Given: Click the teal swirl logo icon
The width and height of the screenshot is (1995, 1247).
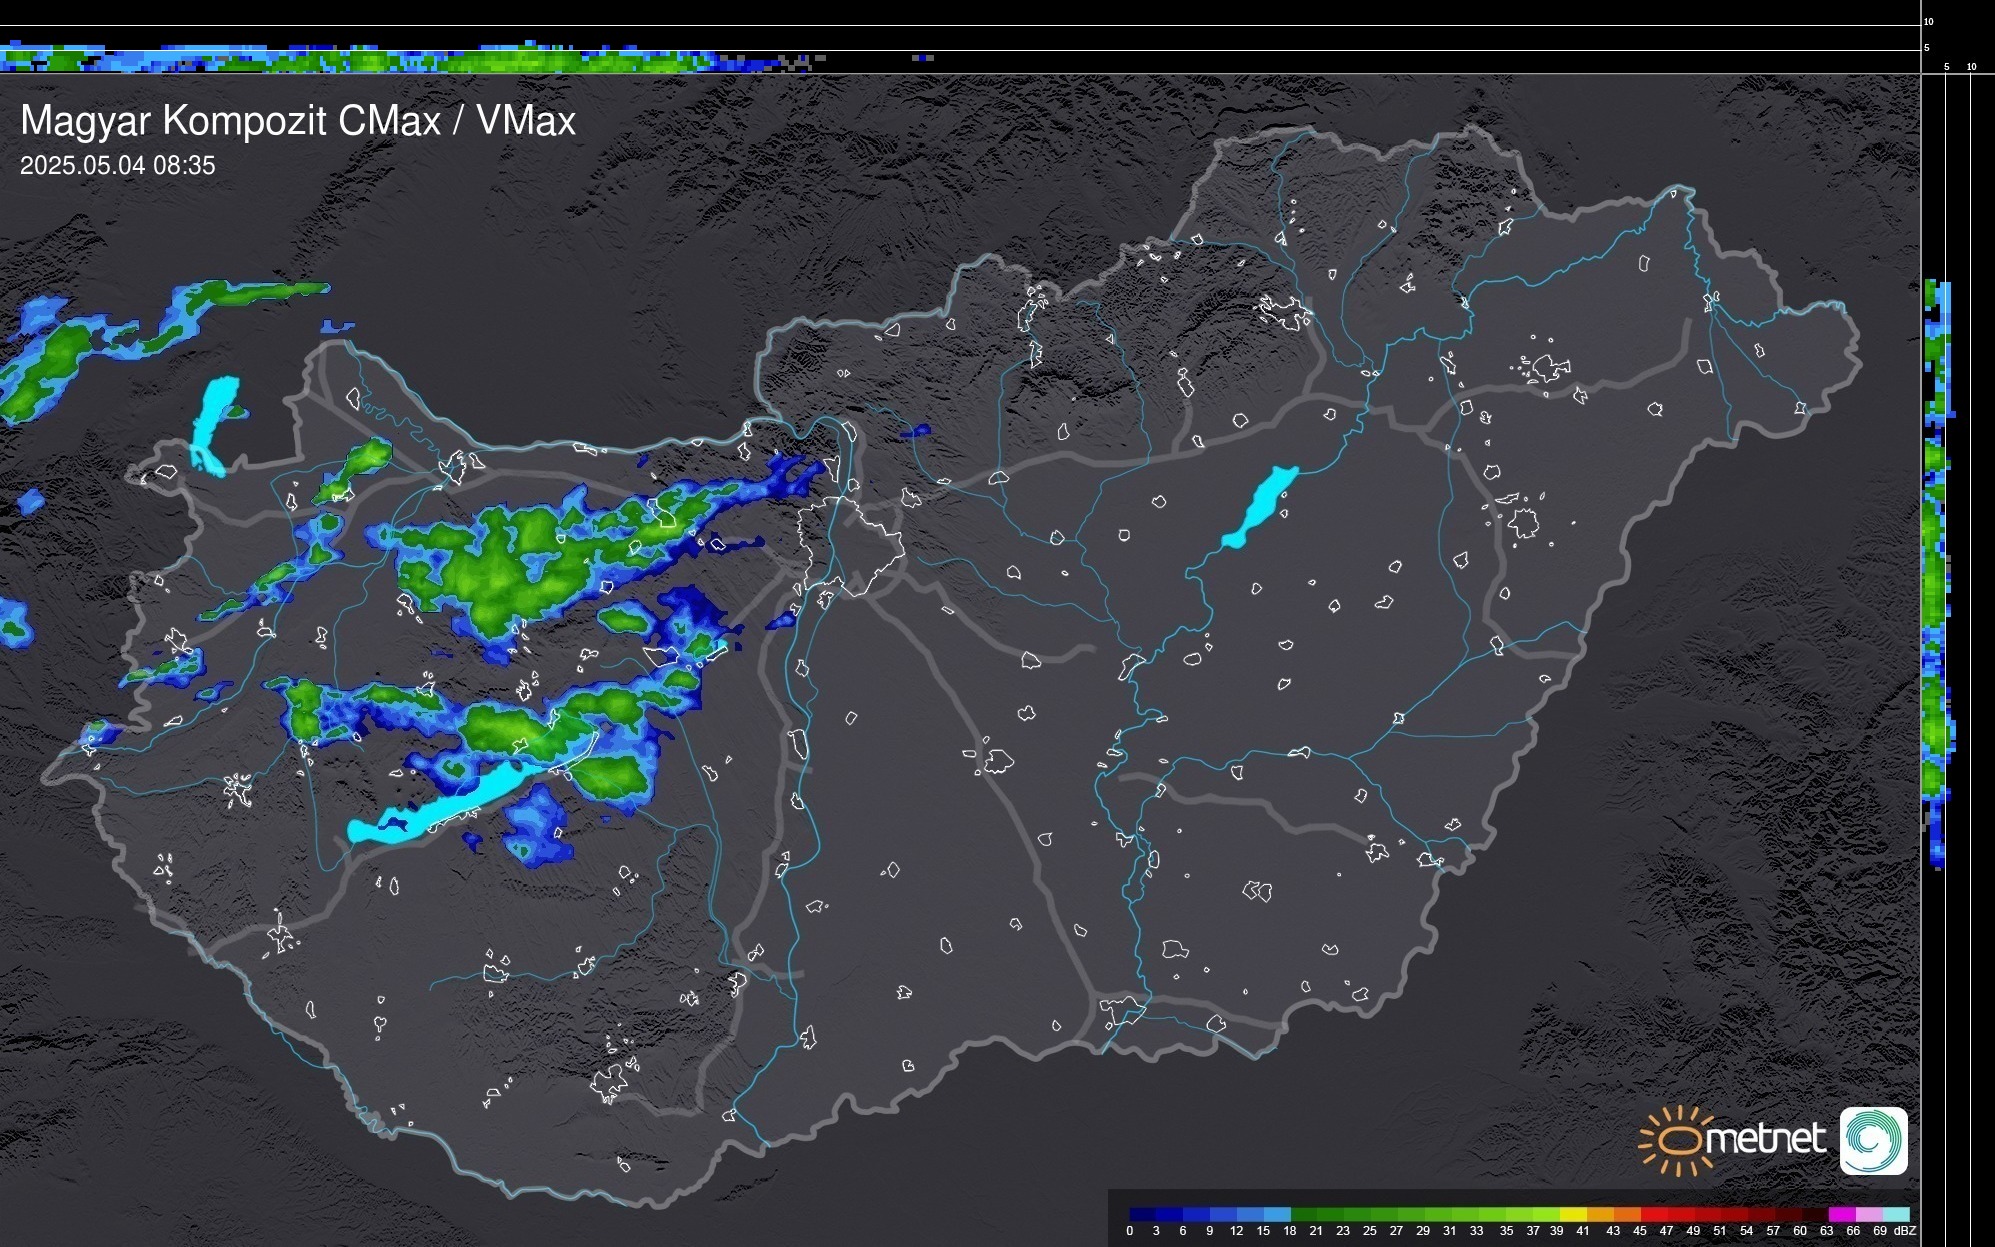Looking at the screenshot, I should (x=1873, y=1141).
